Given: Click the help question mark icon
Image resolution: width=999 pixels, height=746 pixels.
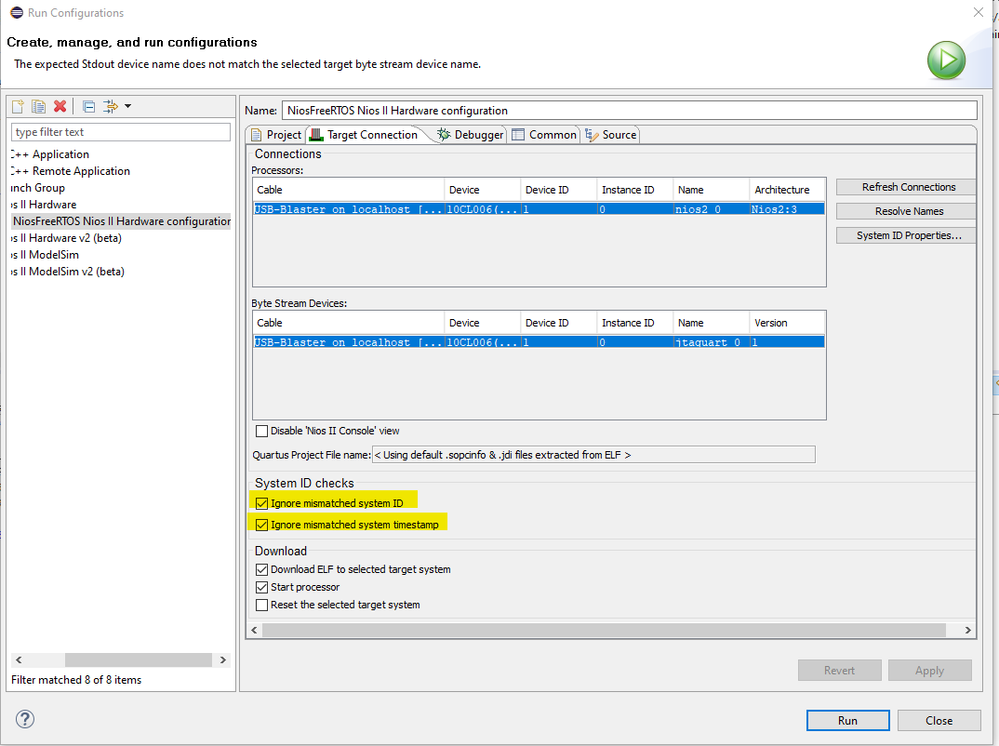Looking at the screenshot, I should [x=25, y=719].
